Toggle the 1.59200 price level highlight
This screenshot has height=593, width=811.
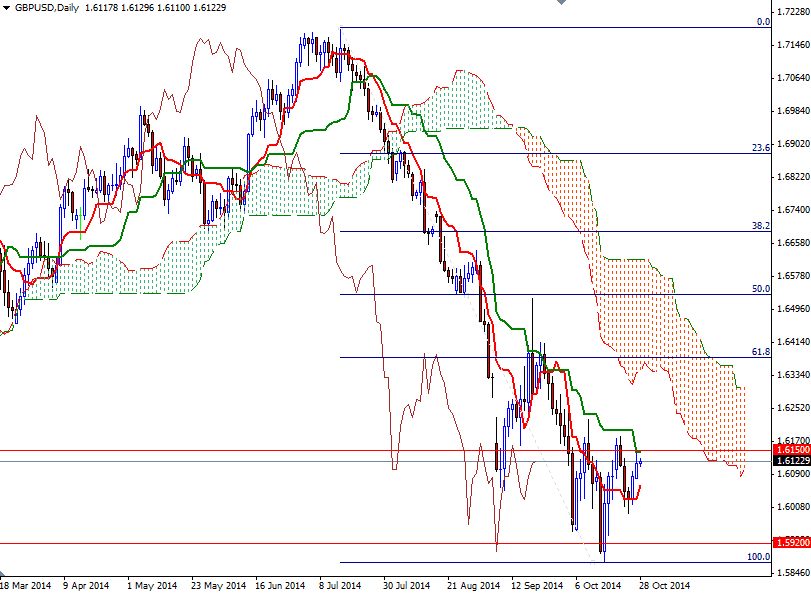tap(786, 541)
